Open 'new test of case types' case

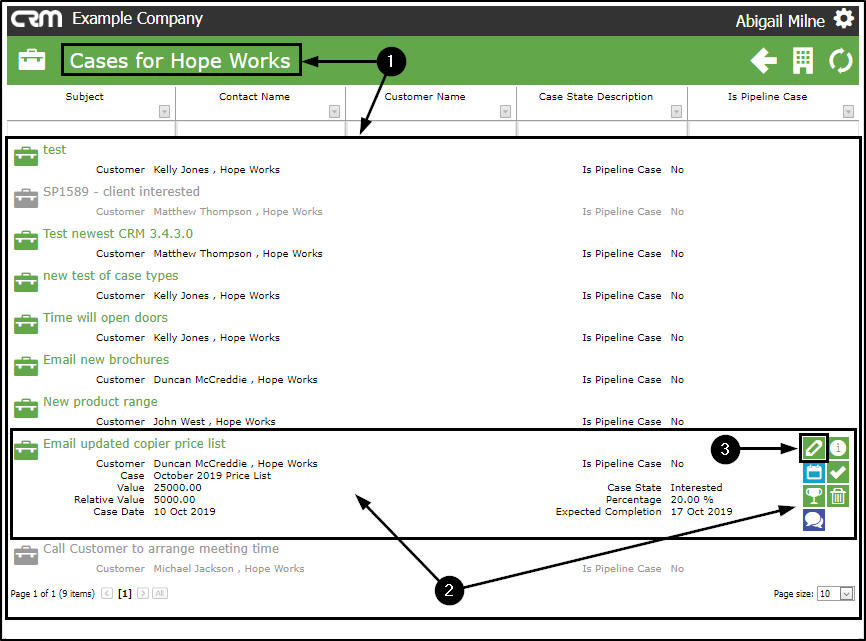click(x=110, y=276)
